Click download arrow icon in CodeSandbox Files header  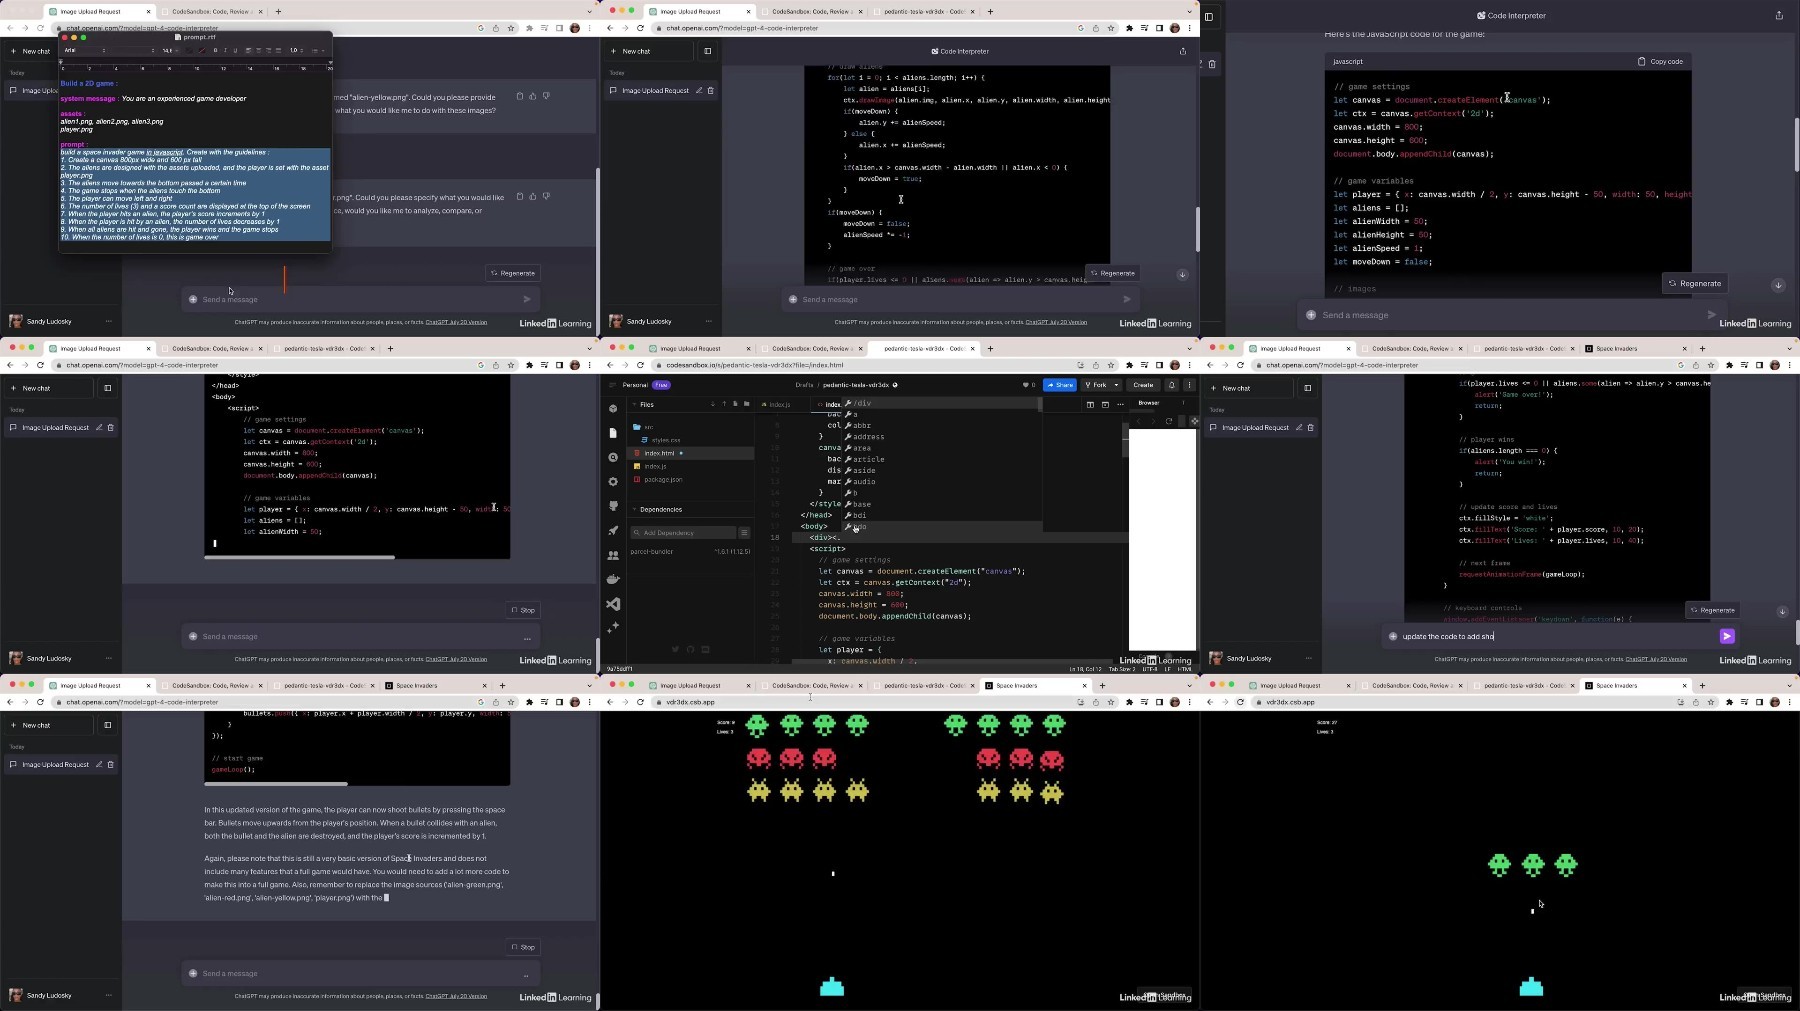tap(713, 404)
